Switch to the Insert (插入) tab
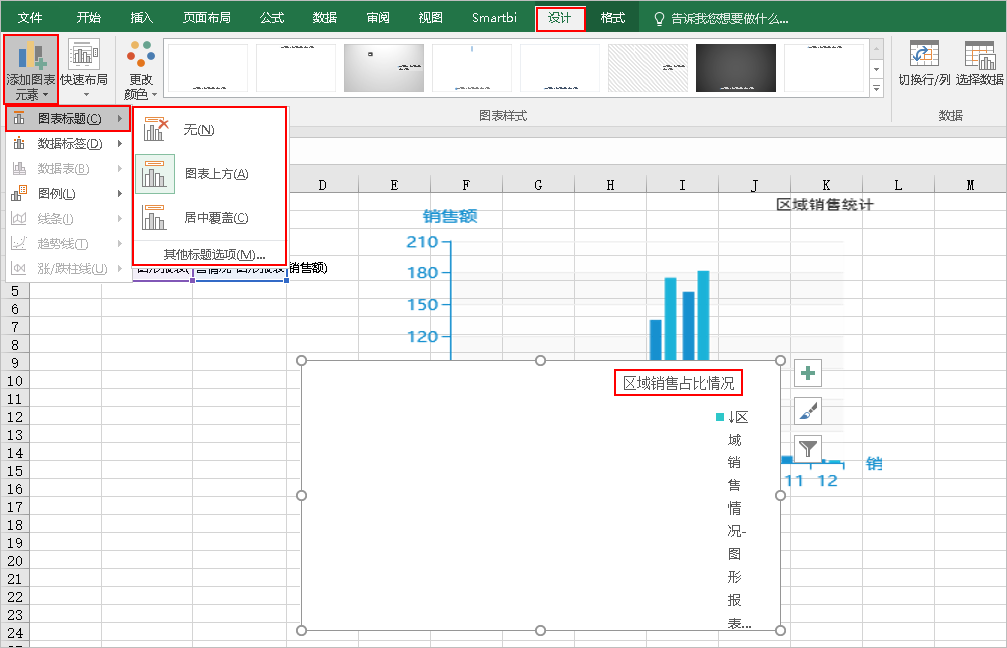 pyautogui.click(x=141, y=17)
